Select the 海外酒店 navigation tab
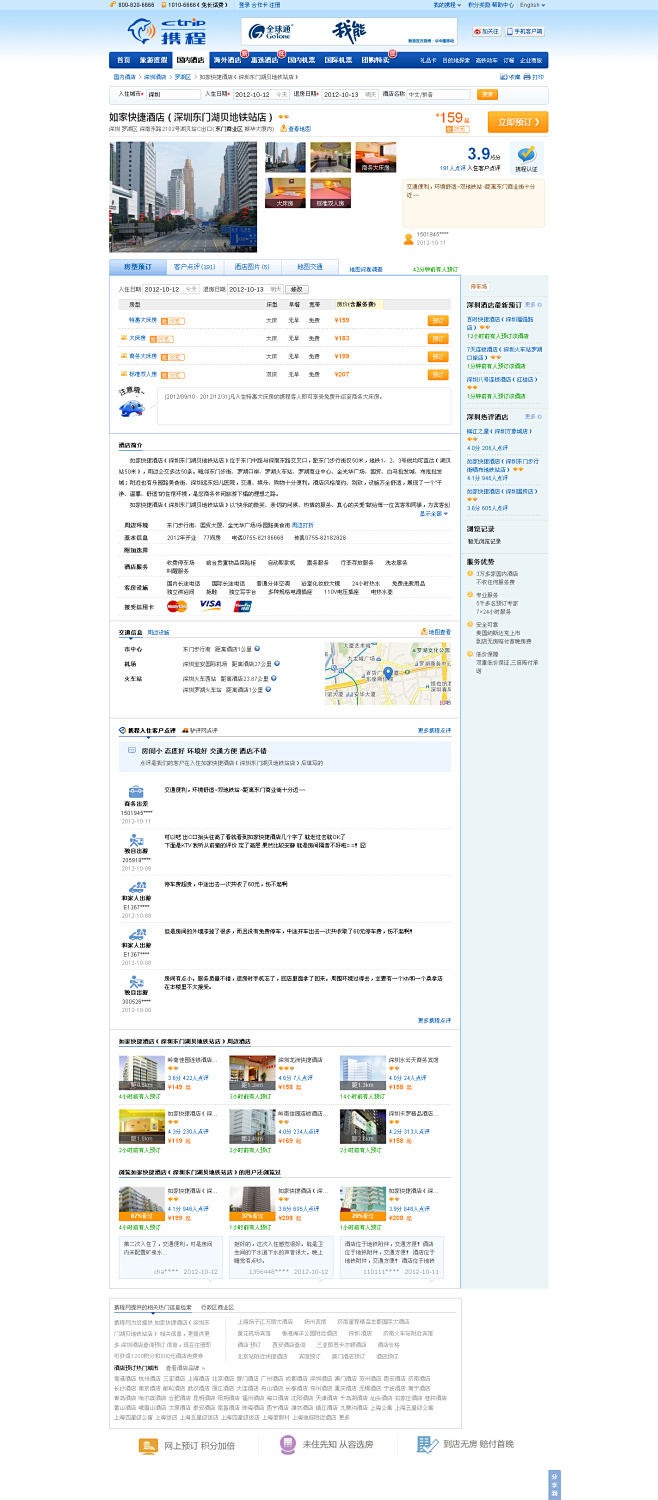Viewport: 658px width, 1500px height. (228, 60)
